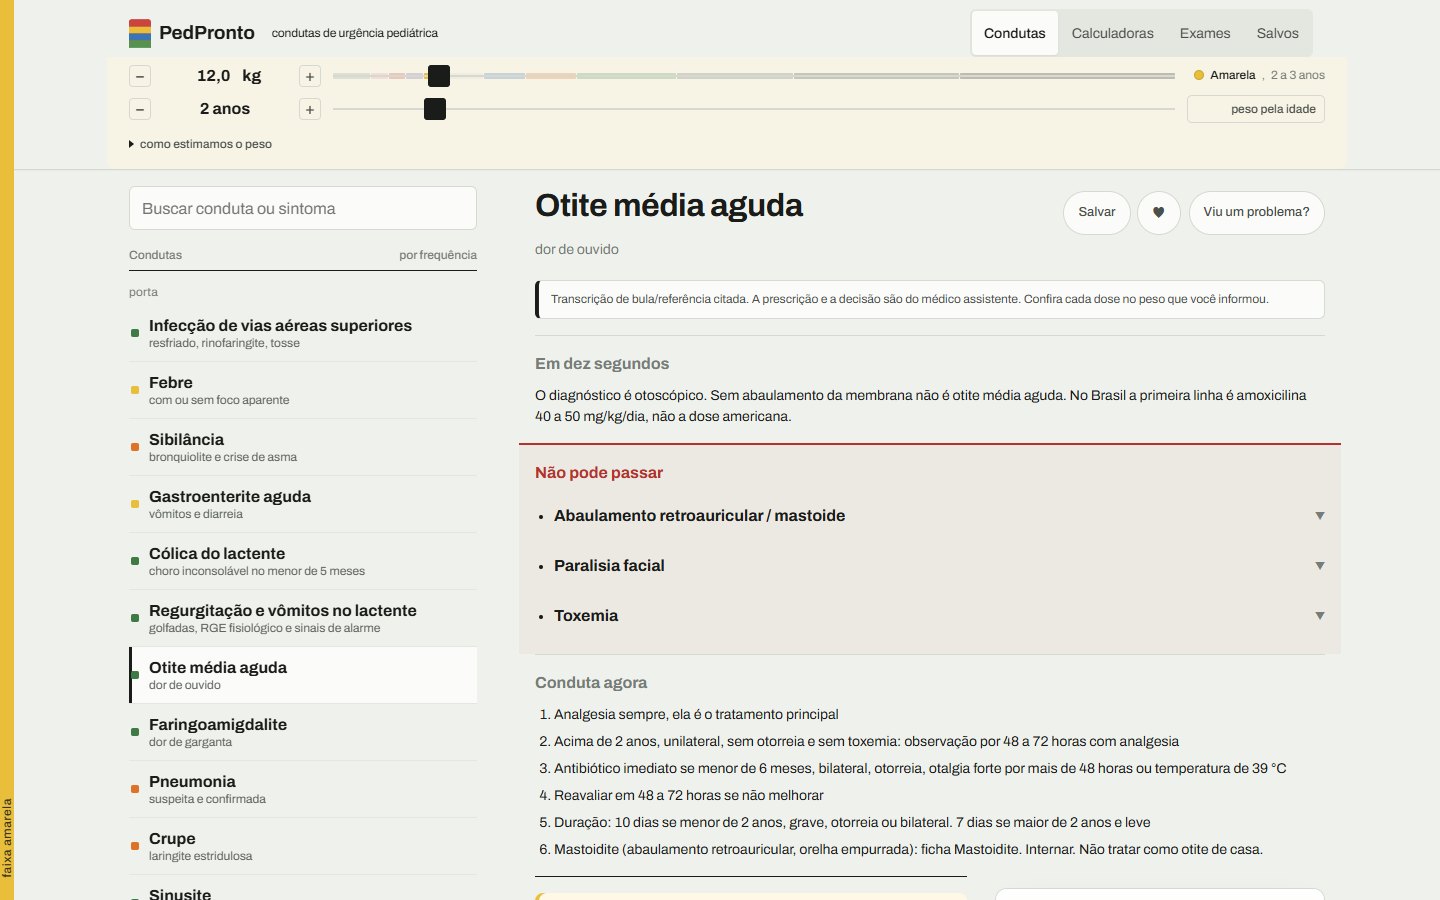The height and width of the screenshot is (900, 1440).
Task: Click the age slider handle
Action: click(x=435, y=109)
